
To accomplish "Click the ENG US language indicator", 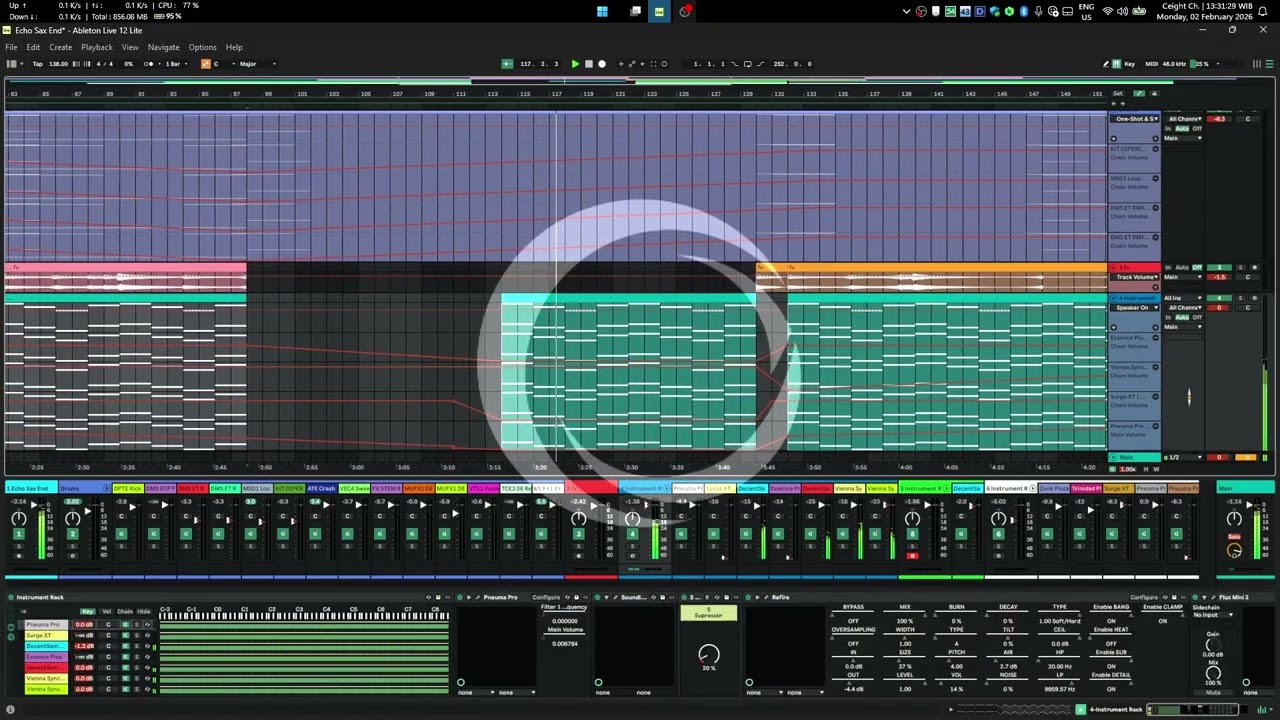I will [x=1086, y=11].
